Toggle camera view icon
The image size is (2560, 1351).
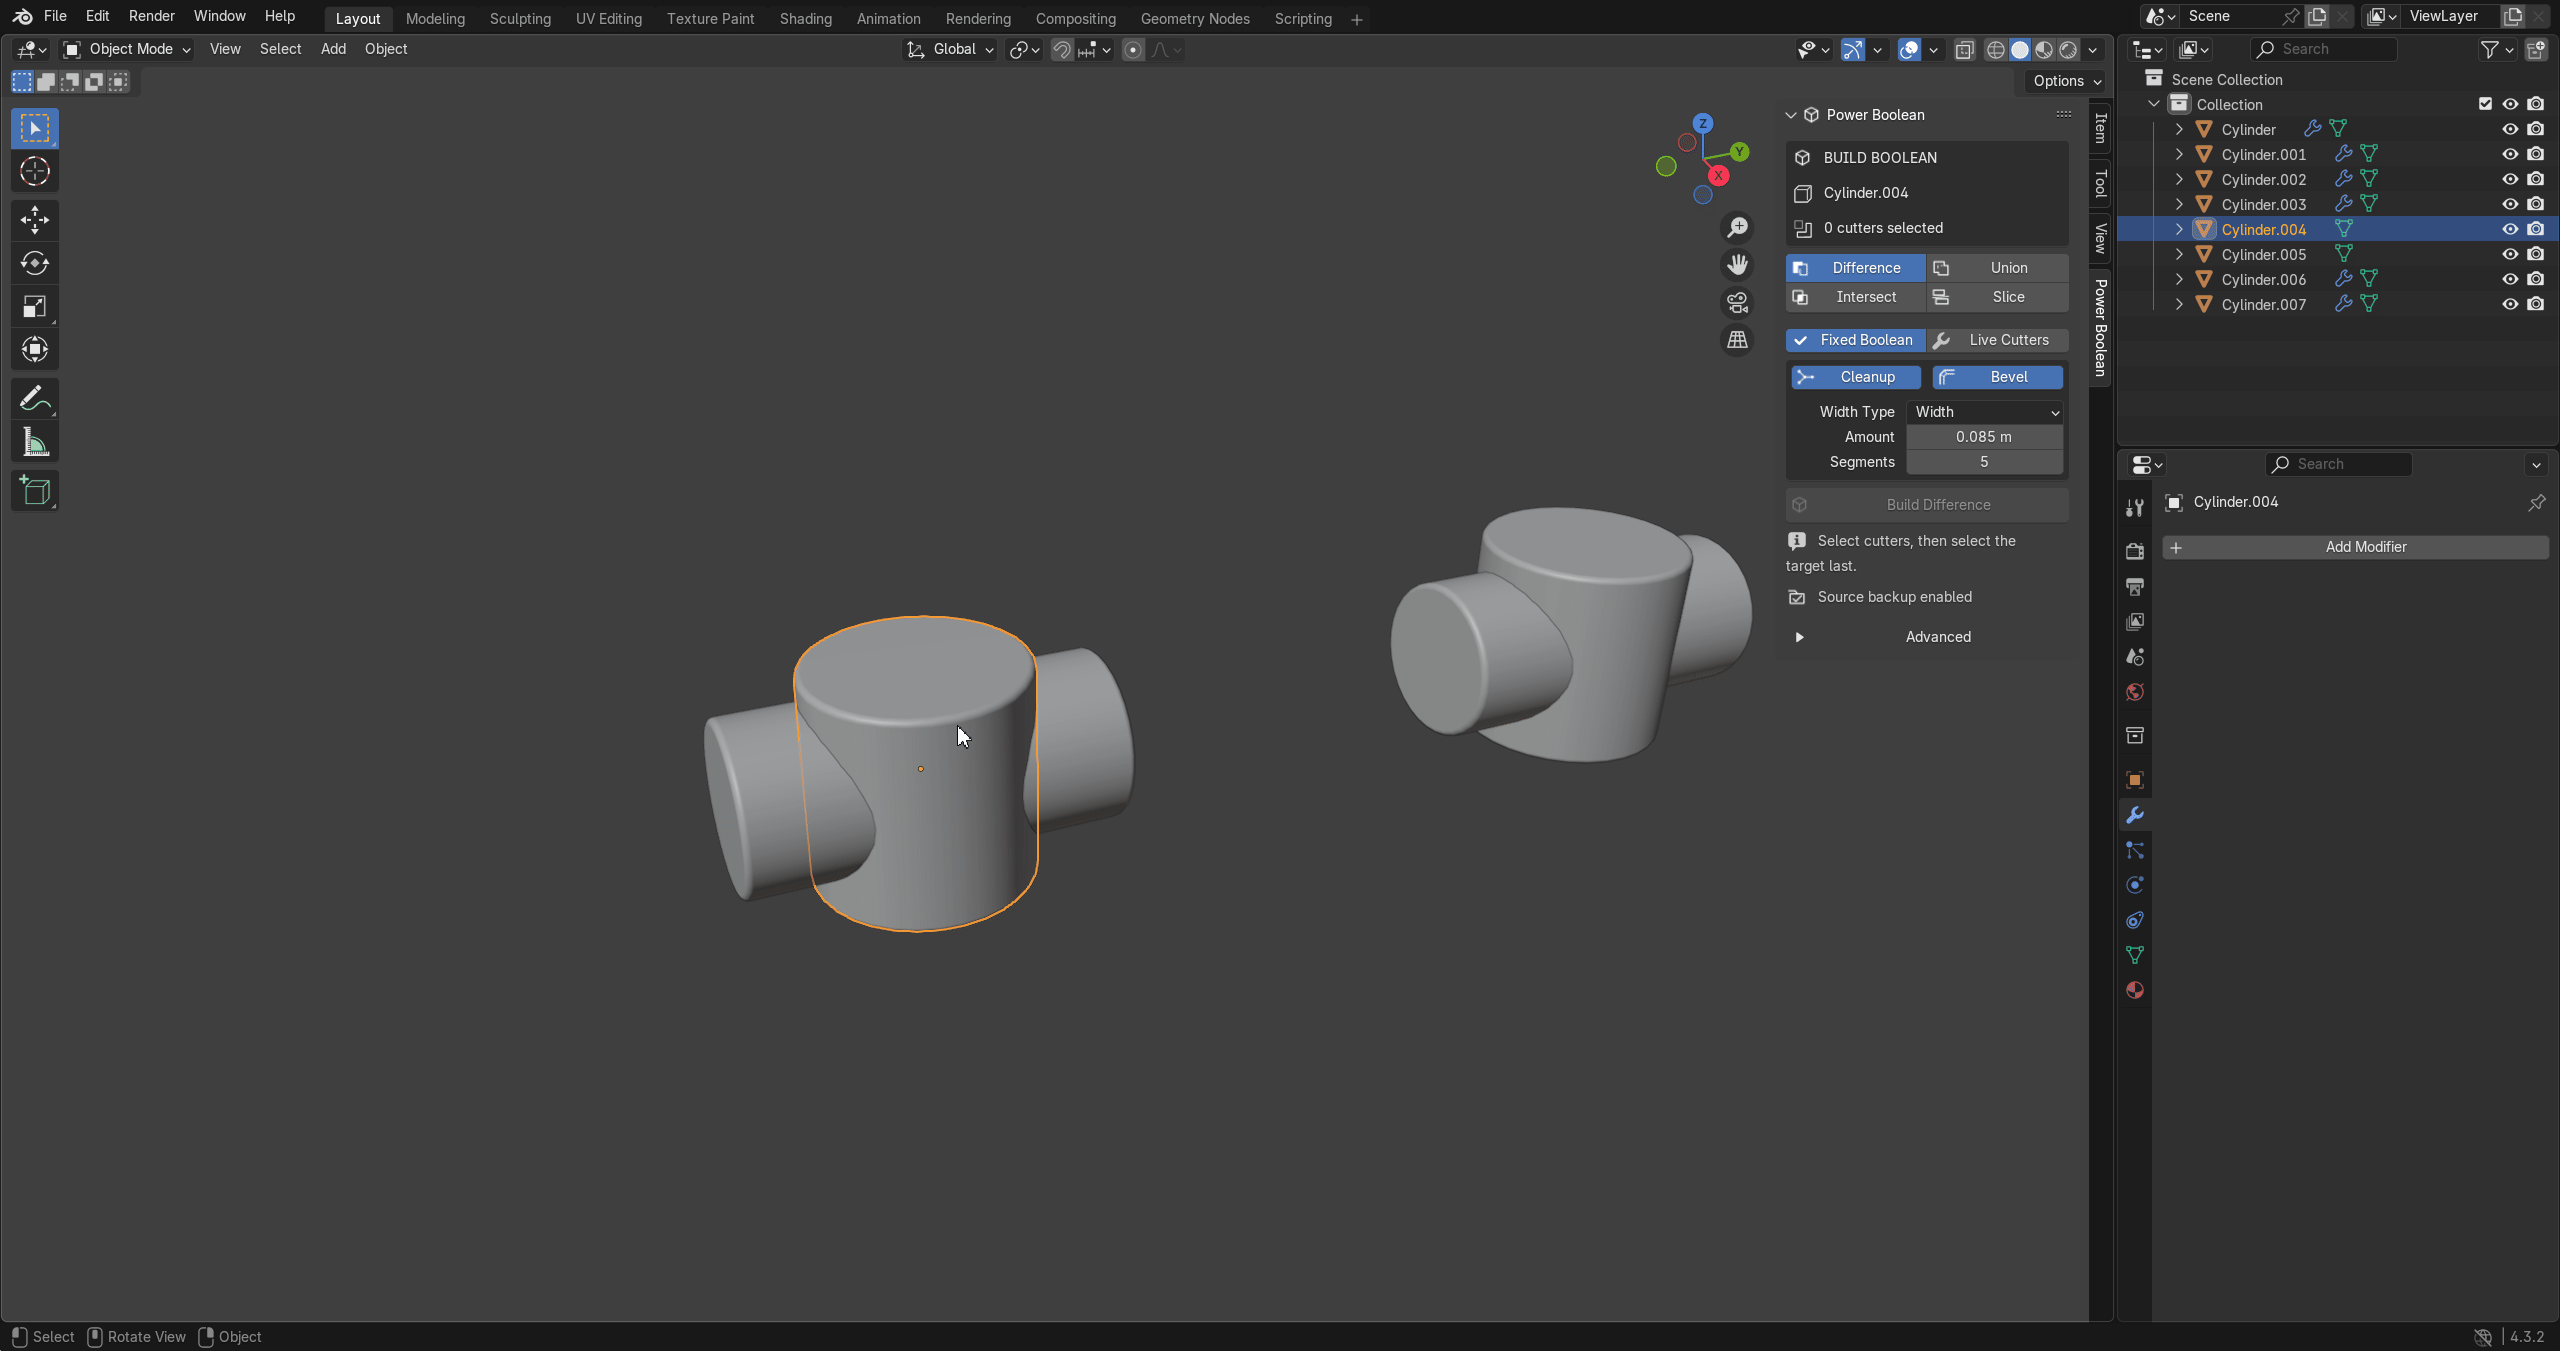(x=1738, y=302)
